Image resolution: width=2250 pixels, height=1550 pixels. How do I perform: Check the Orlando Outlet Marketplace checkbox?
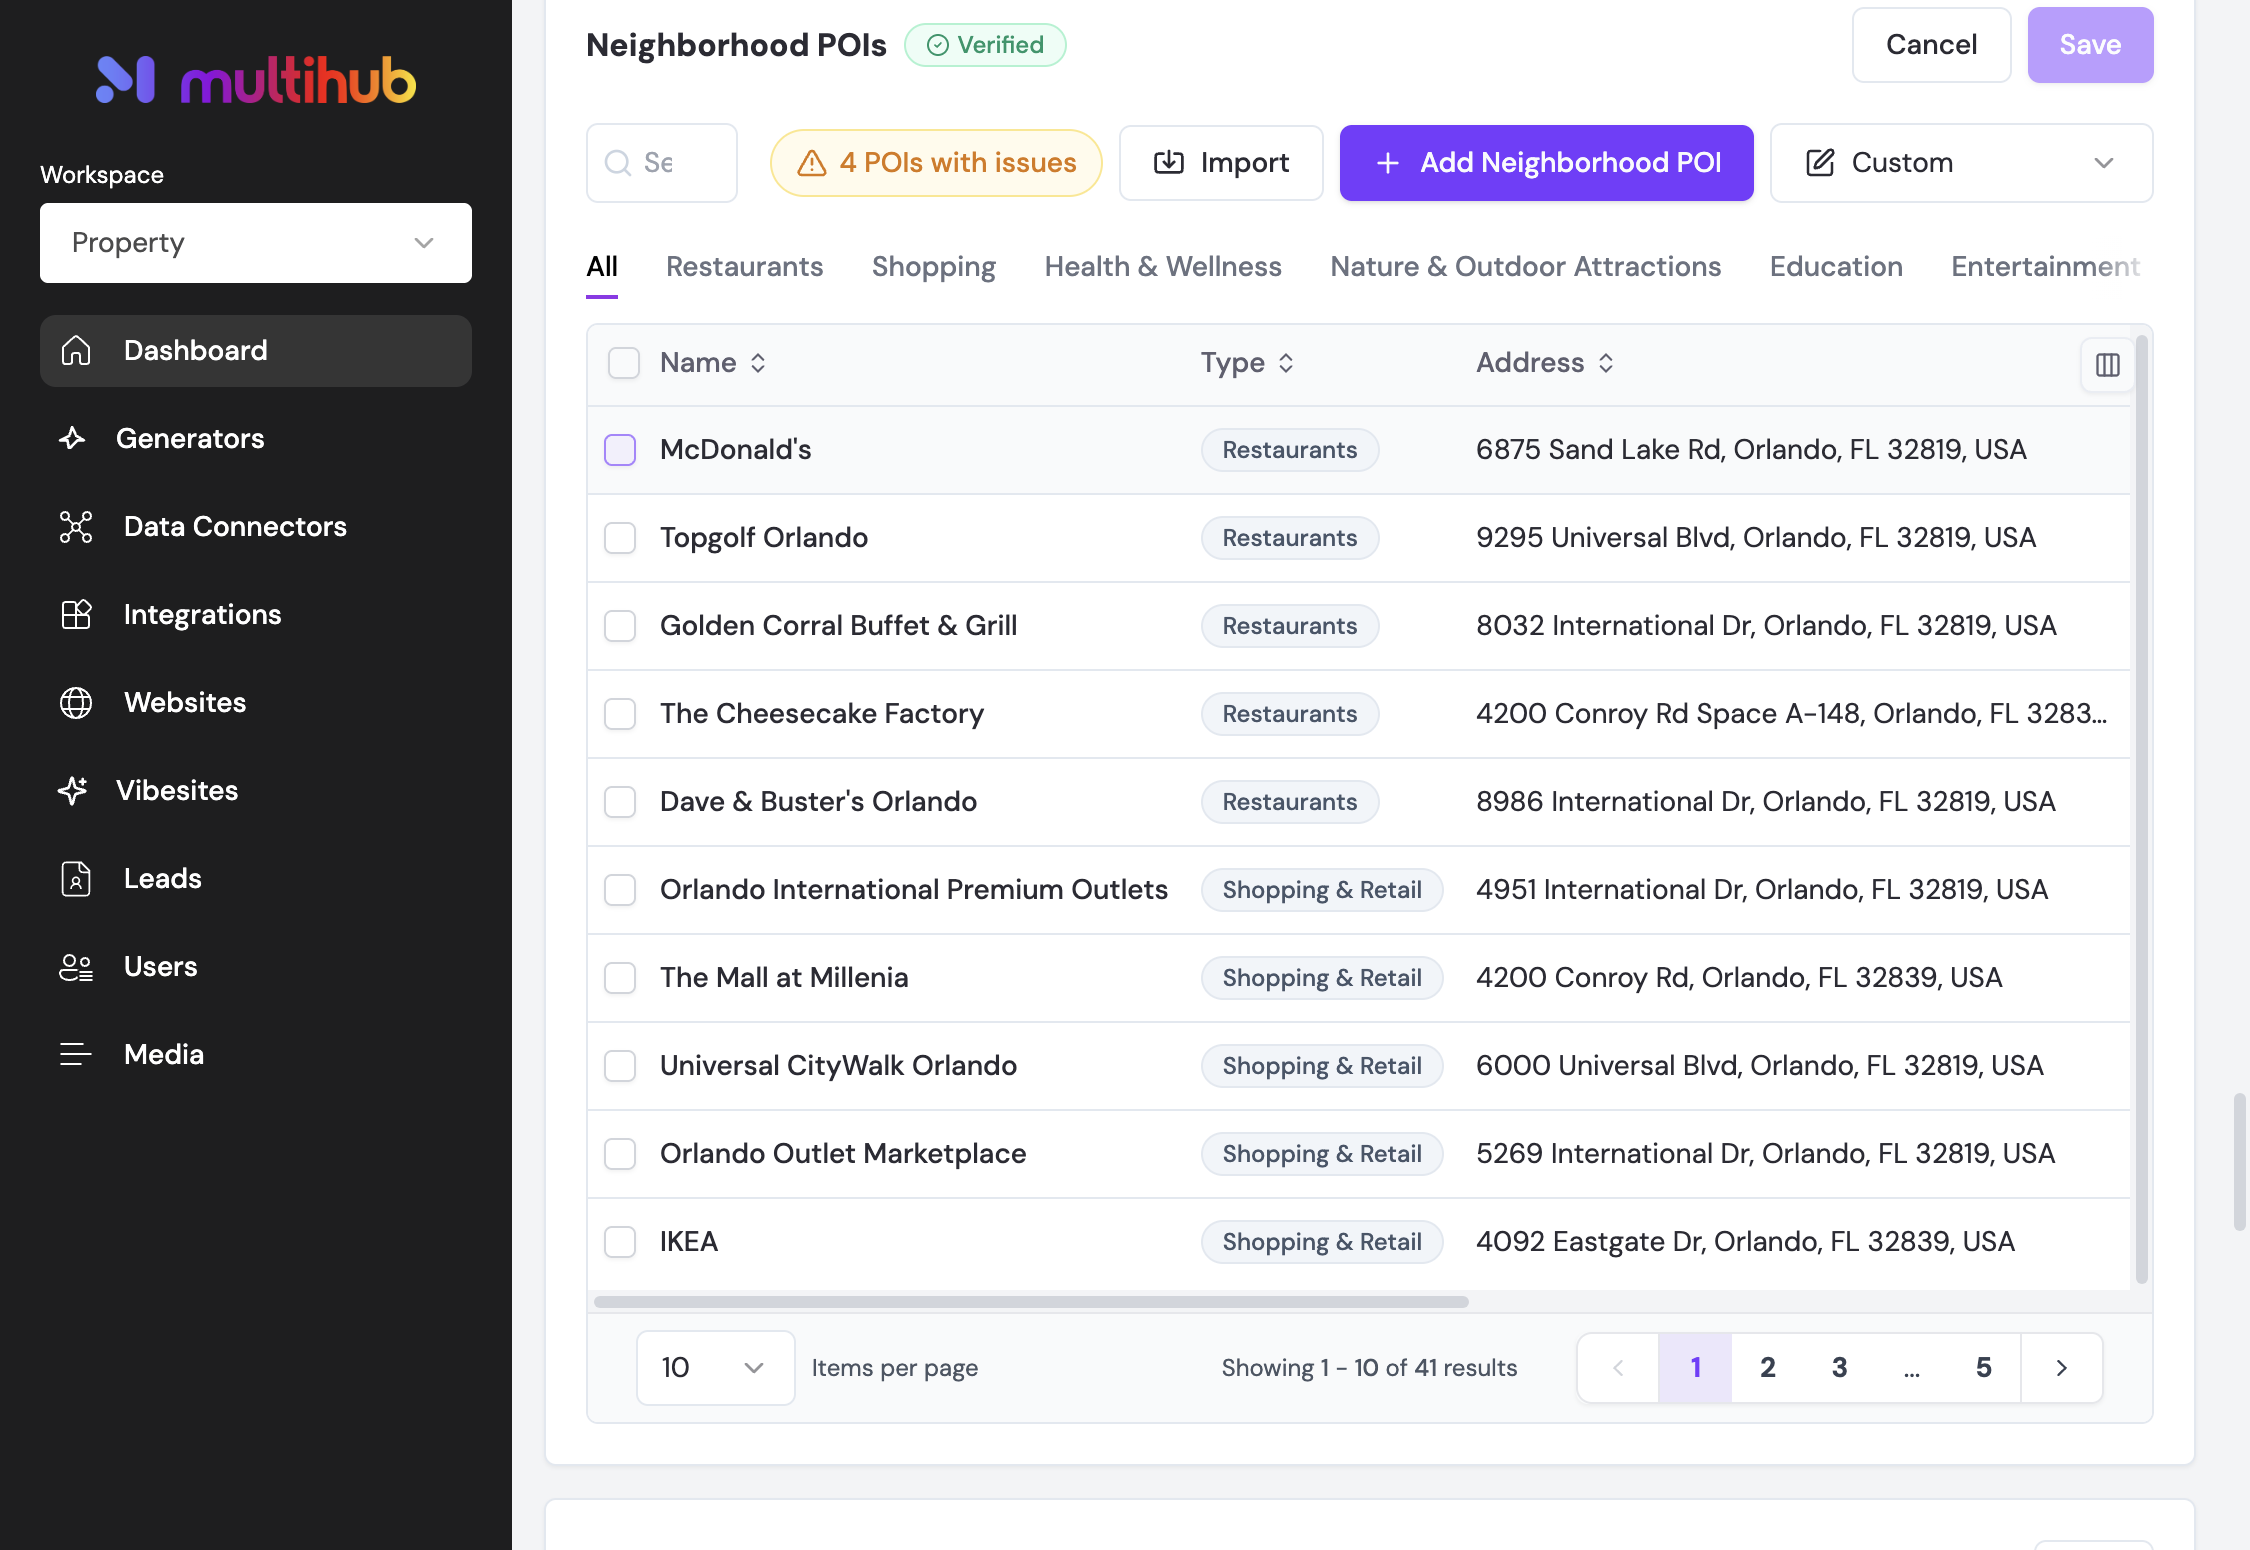pos(620,1154)
